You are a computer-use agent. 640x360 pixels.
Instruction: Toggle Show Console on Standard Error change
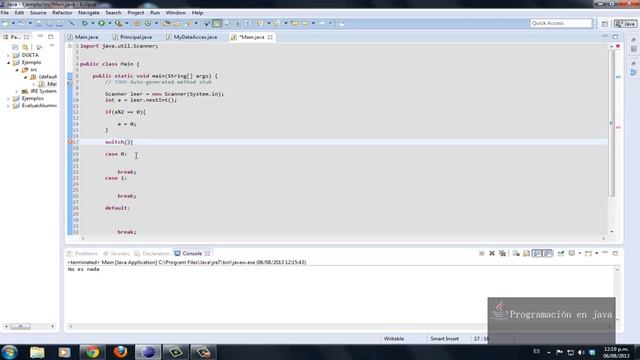pyautogui.click(x=548, y=253)
